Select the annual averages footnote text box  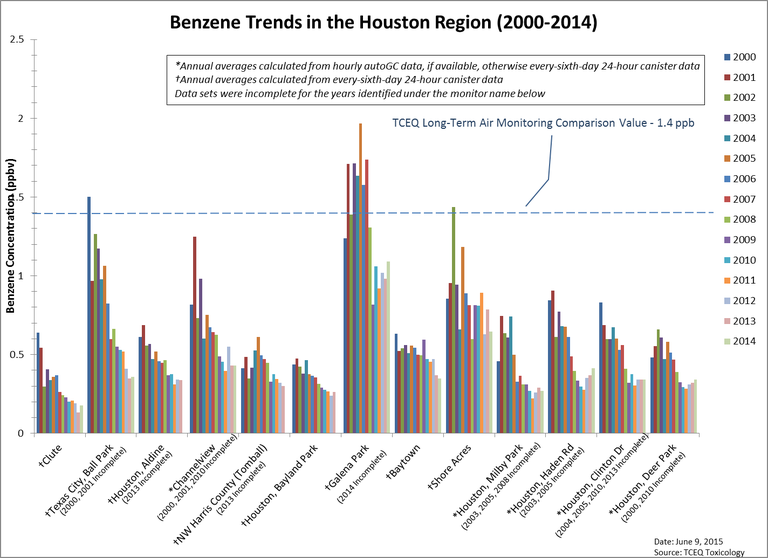pos(433,78)
